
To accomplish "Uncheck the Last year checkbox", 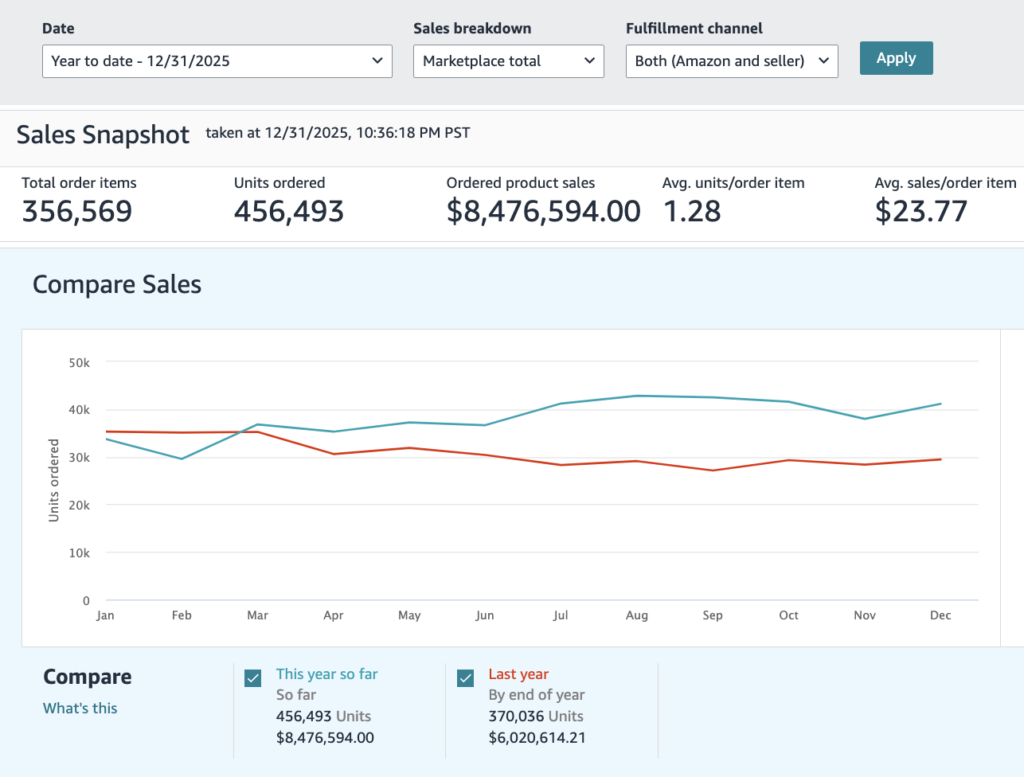I will 466,678.
